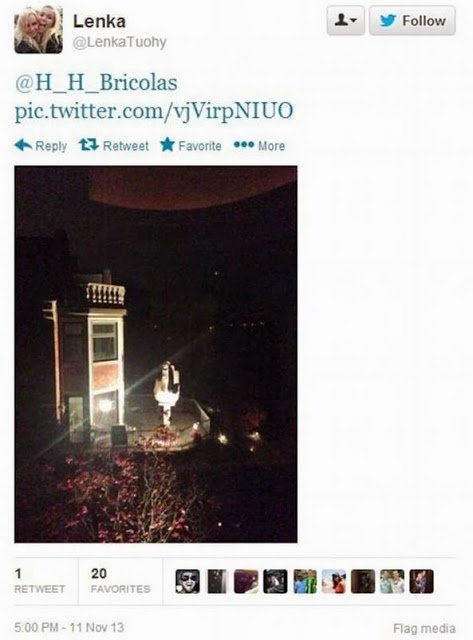
Task: Open the @LenkaTuohy handle
Action: pyautogui.click(x=120, y=42)
